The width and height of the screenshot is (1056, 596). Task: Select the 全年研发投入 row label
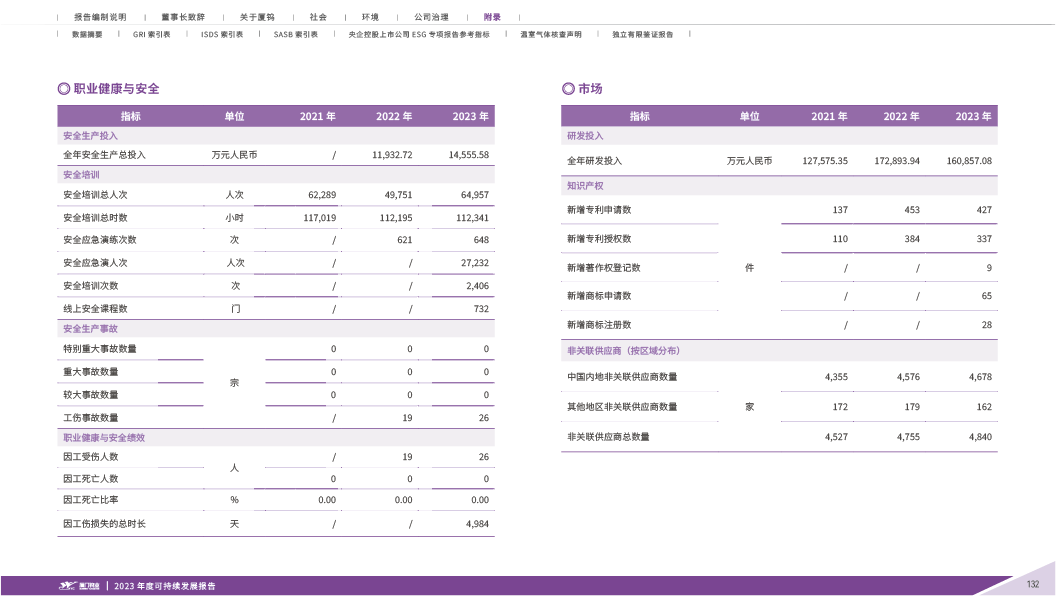click(x=594, y=160)
